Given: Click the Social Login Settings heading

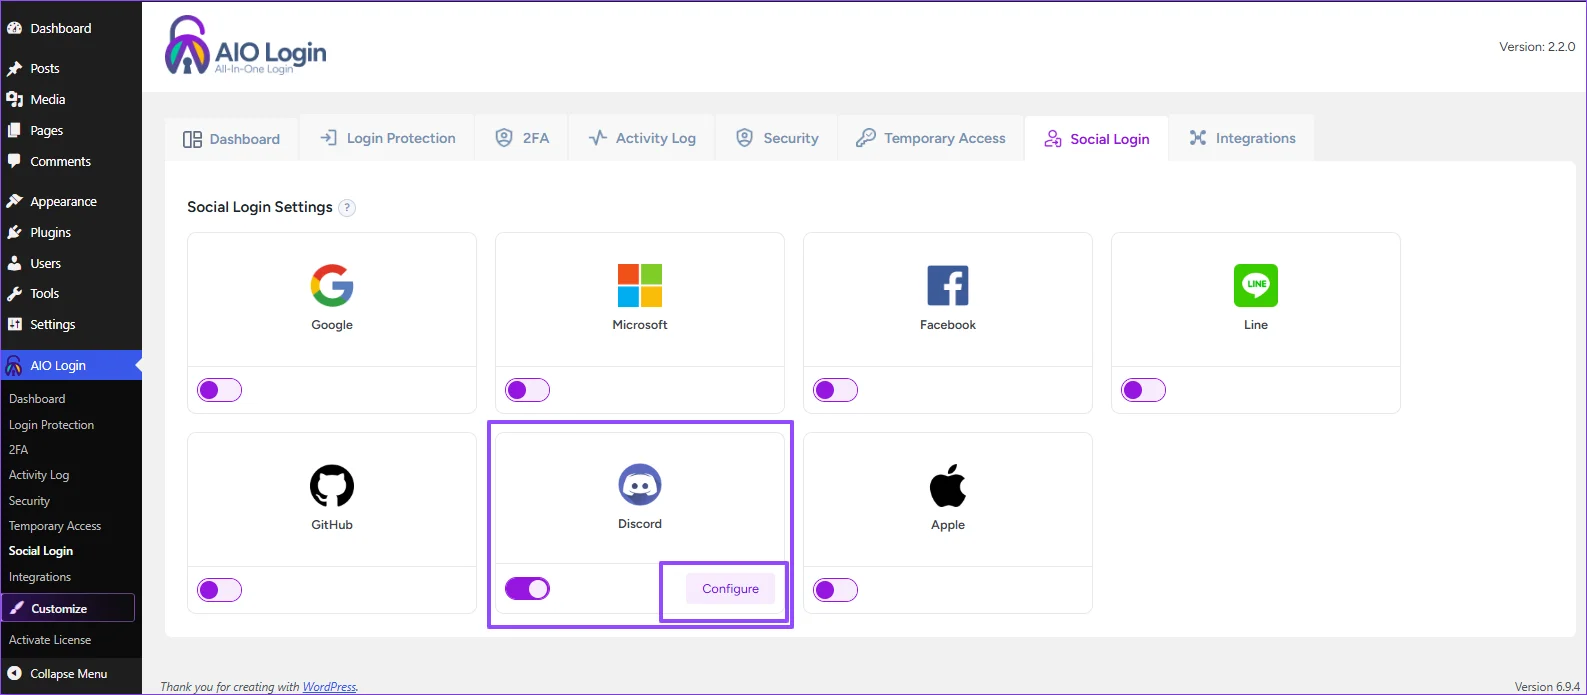Looking at the screenshot, I should click(x=260, y=207).
